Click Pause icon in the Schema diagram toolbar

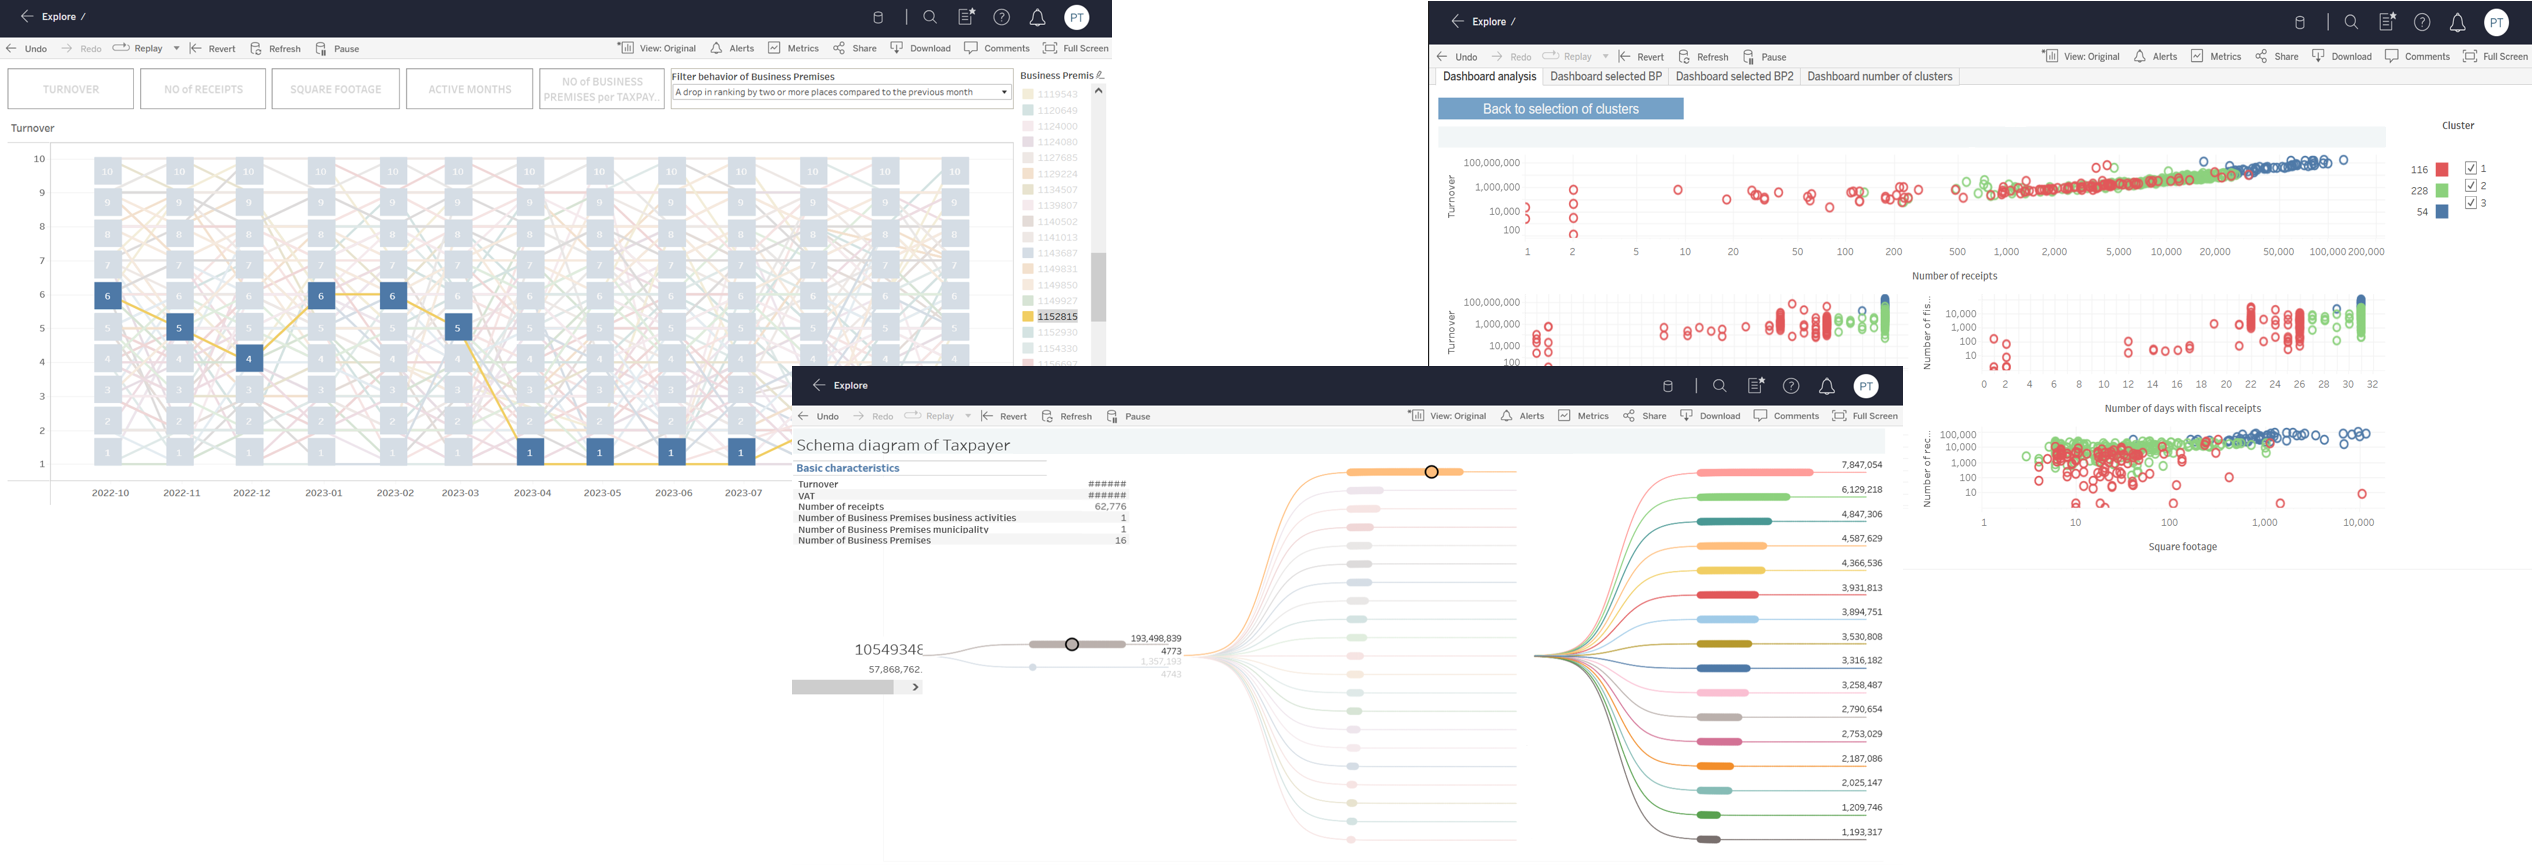(1112, 417)
